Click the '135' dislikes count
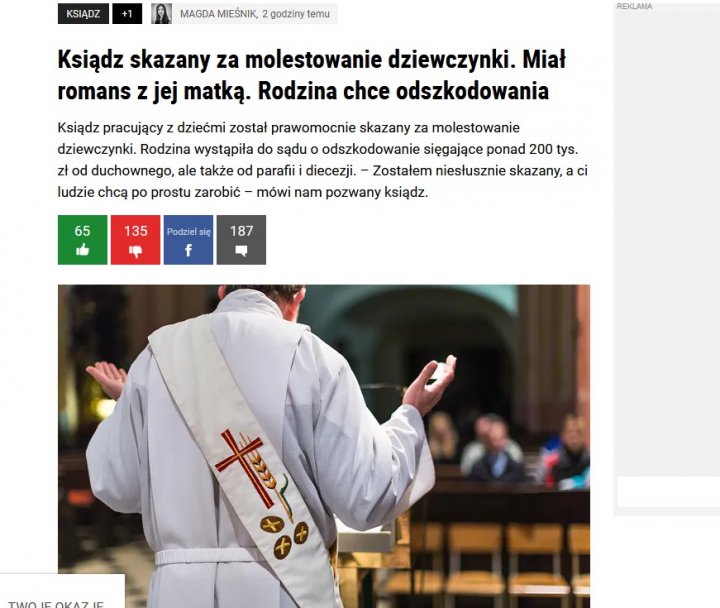 (x=135, y=231)
